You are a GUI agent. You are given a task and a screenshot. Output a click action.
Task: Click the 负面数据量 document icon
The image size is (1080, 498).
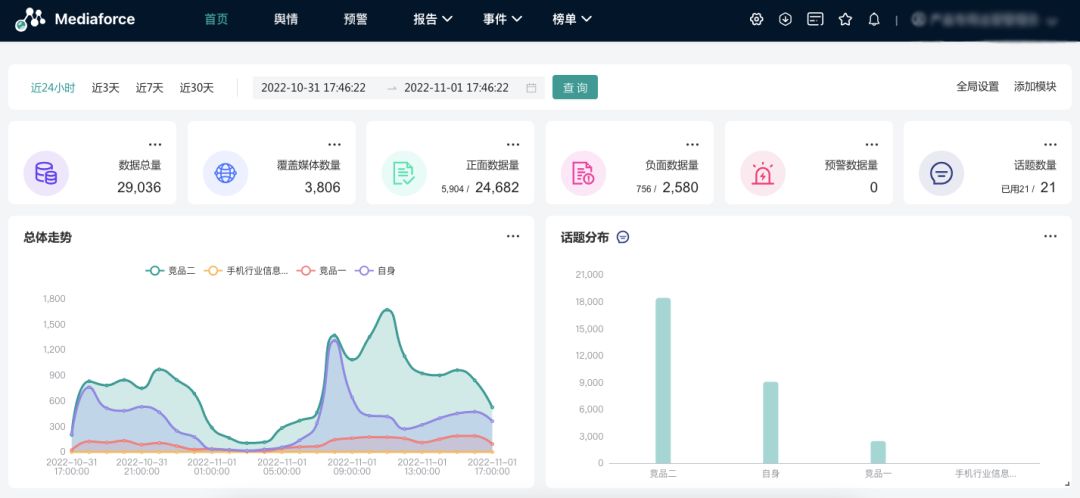(583, 174)
